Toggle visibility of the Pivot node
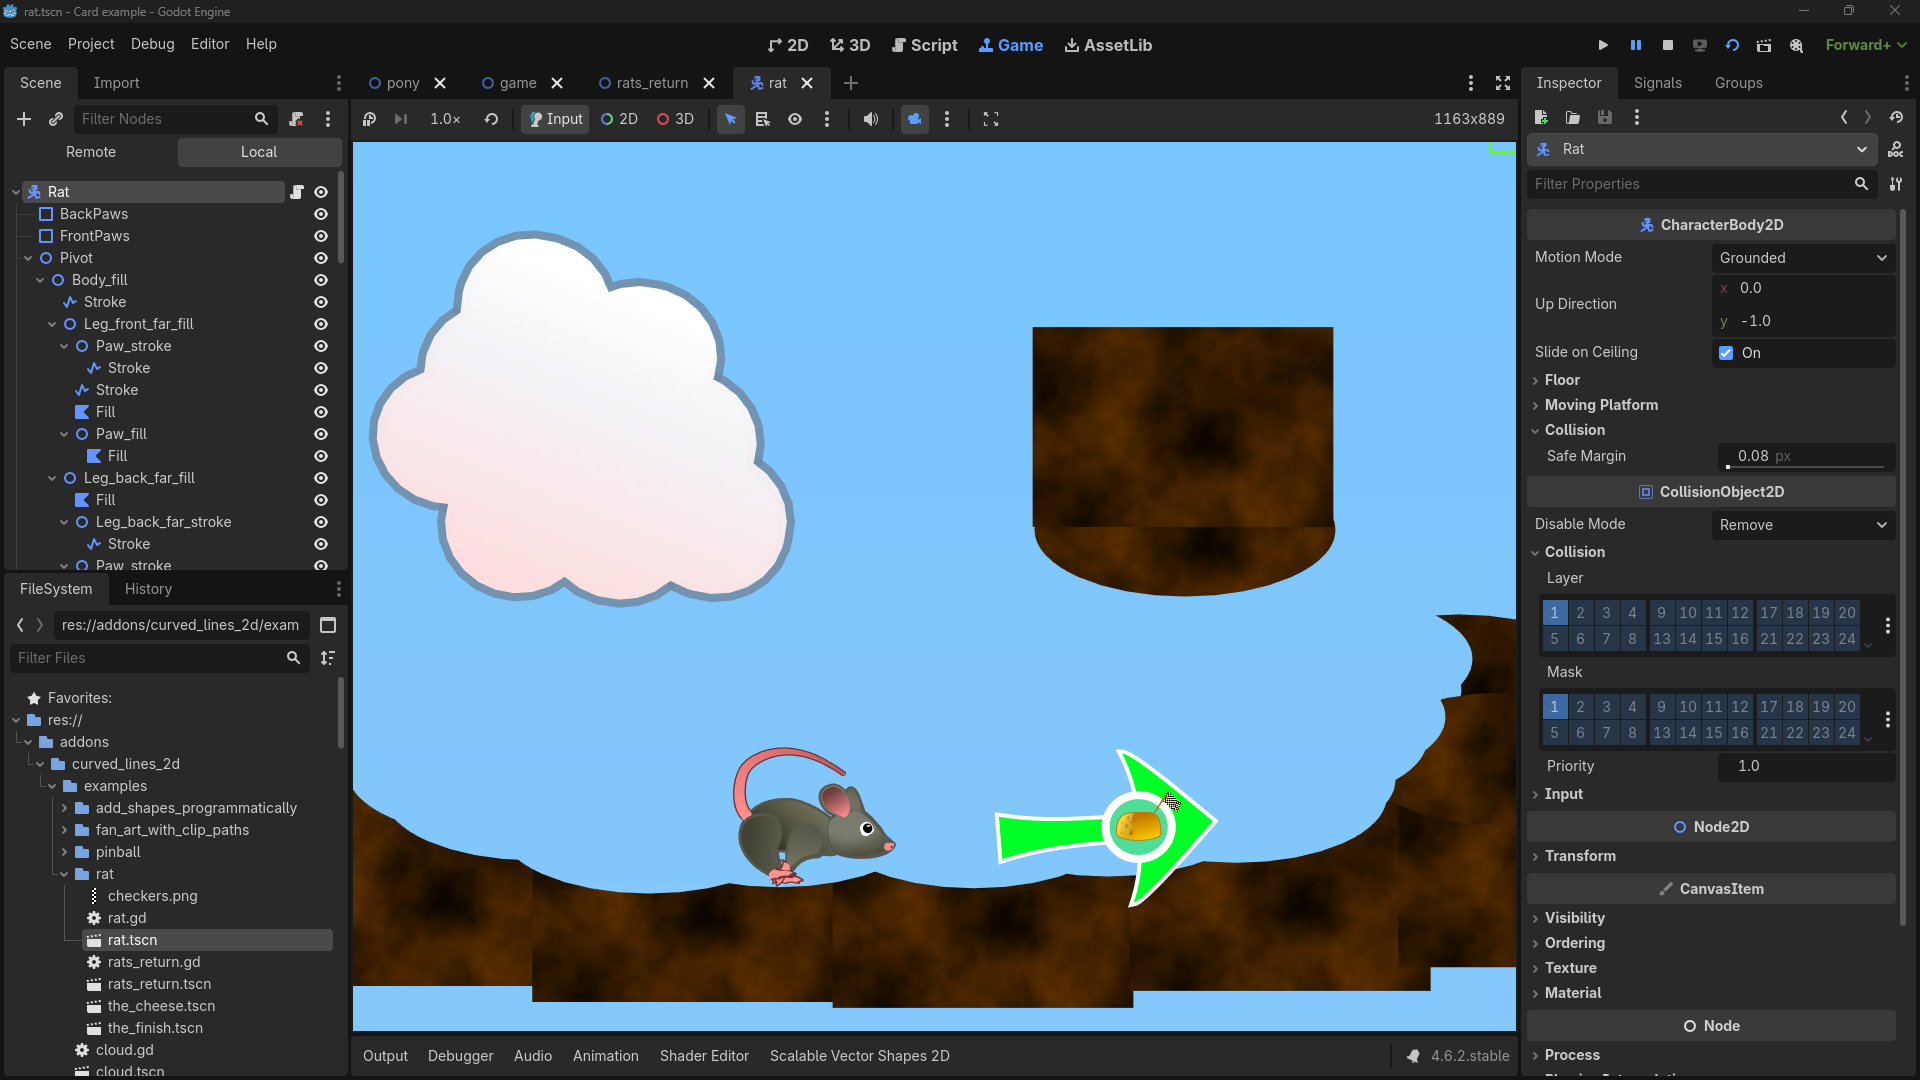 pos(321,258)
